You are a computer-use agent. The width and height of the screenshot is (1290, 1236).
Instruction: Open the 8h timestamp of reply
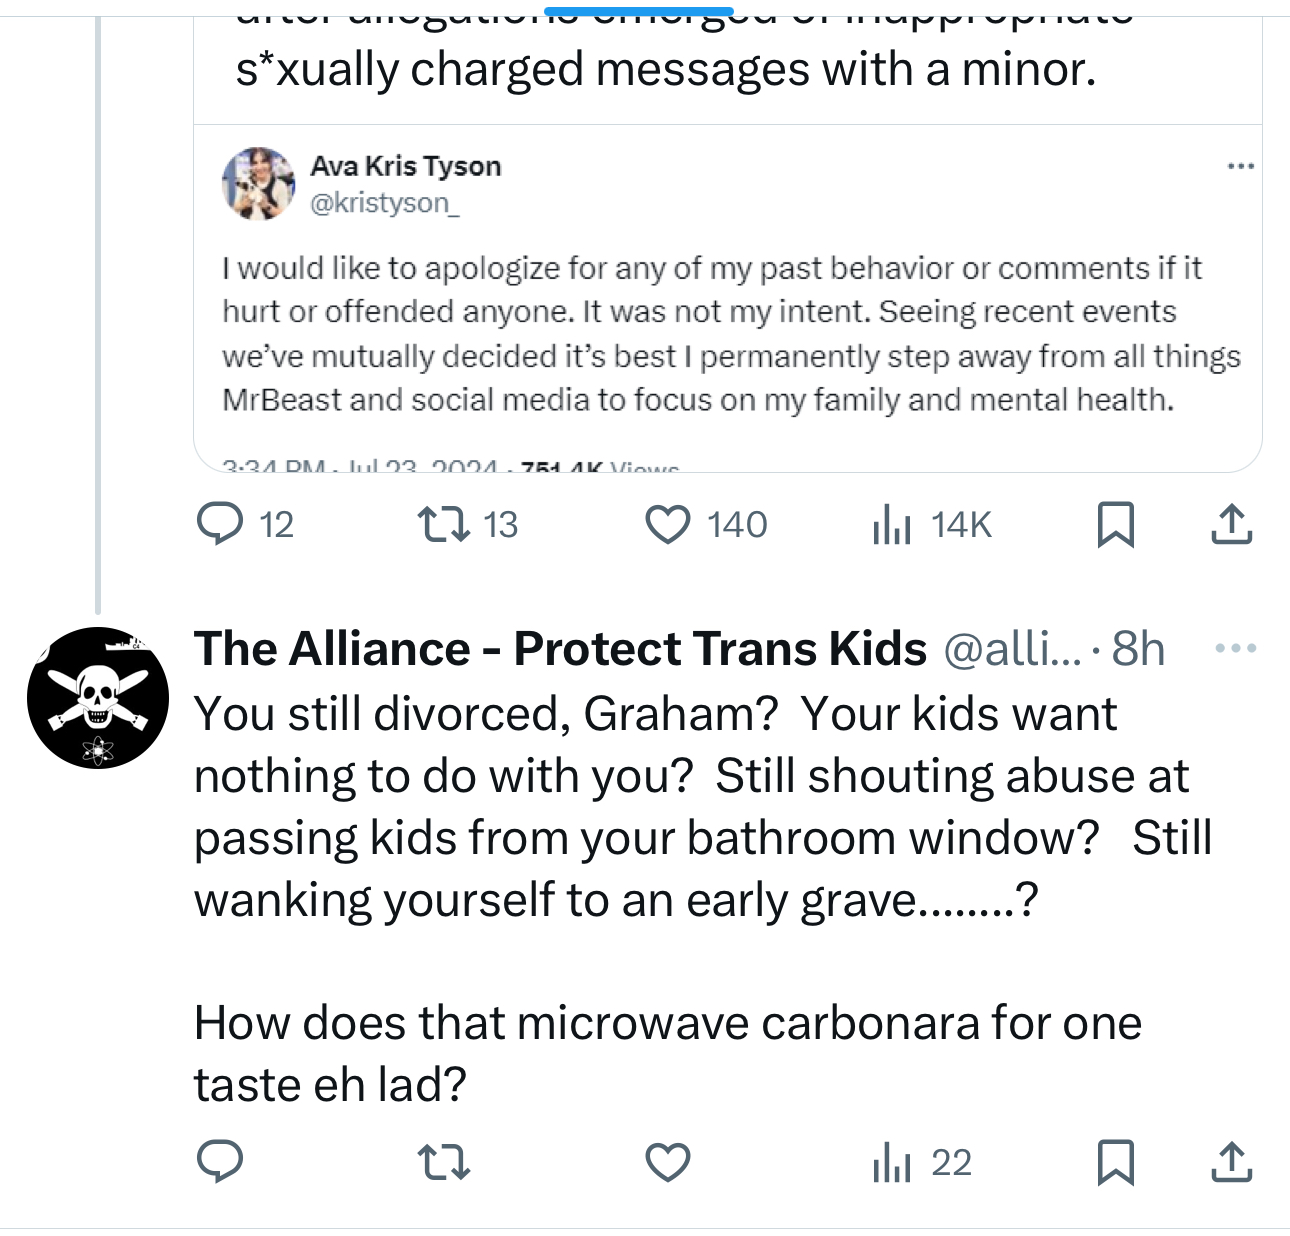click(1138, 649)
